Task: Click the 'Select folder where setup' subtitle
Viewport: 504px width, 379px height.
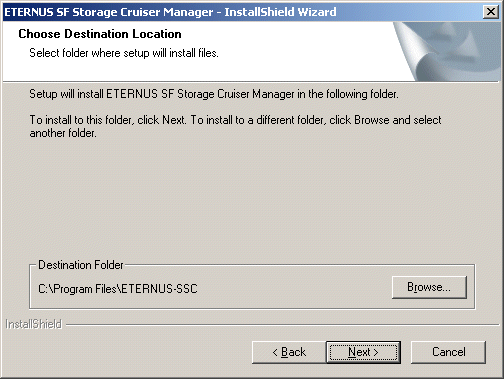Action: tap(124, 53)
